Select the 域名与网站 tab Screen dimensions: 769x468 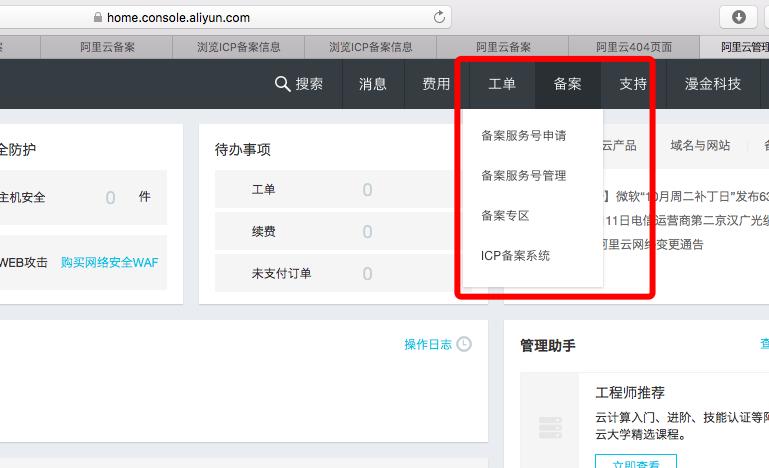(x=700, y=145)
